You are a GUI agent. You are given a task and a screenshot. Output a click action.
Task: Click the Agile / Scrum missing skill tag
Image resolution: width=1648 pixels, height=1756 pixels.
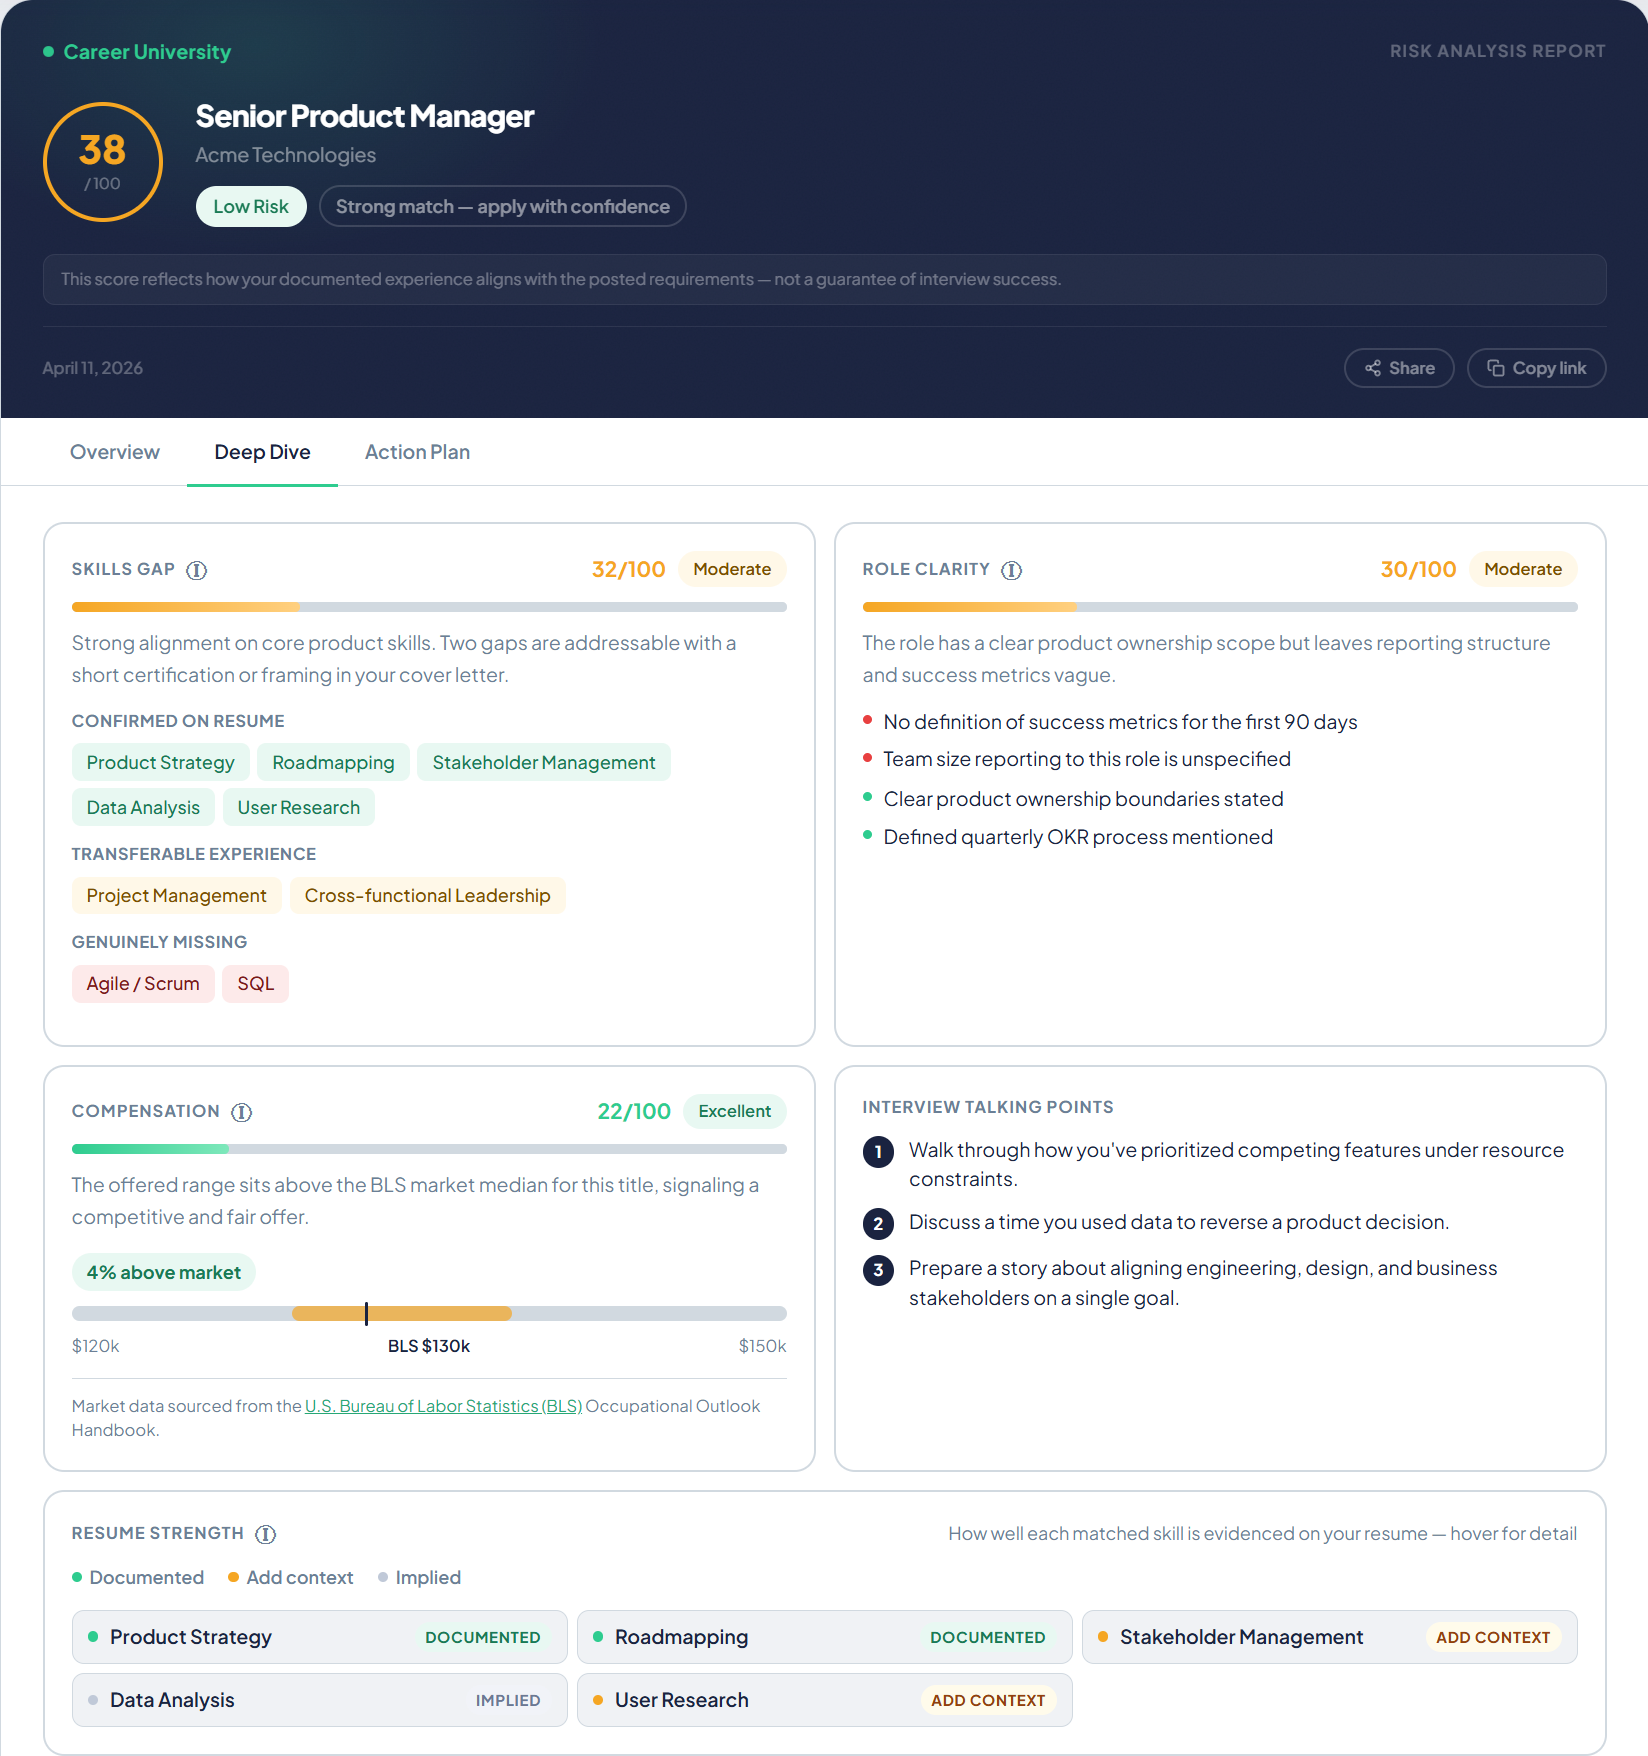[x=143, y=984]
